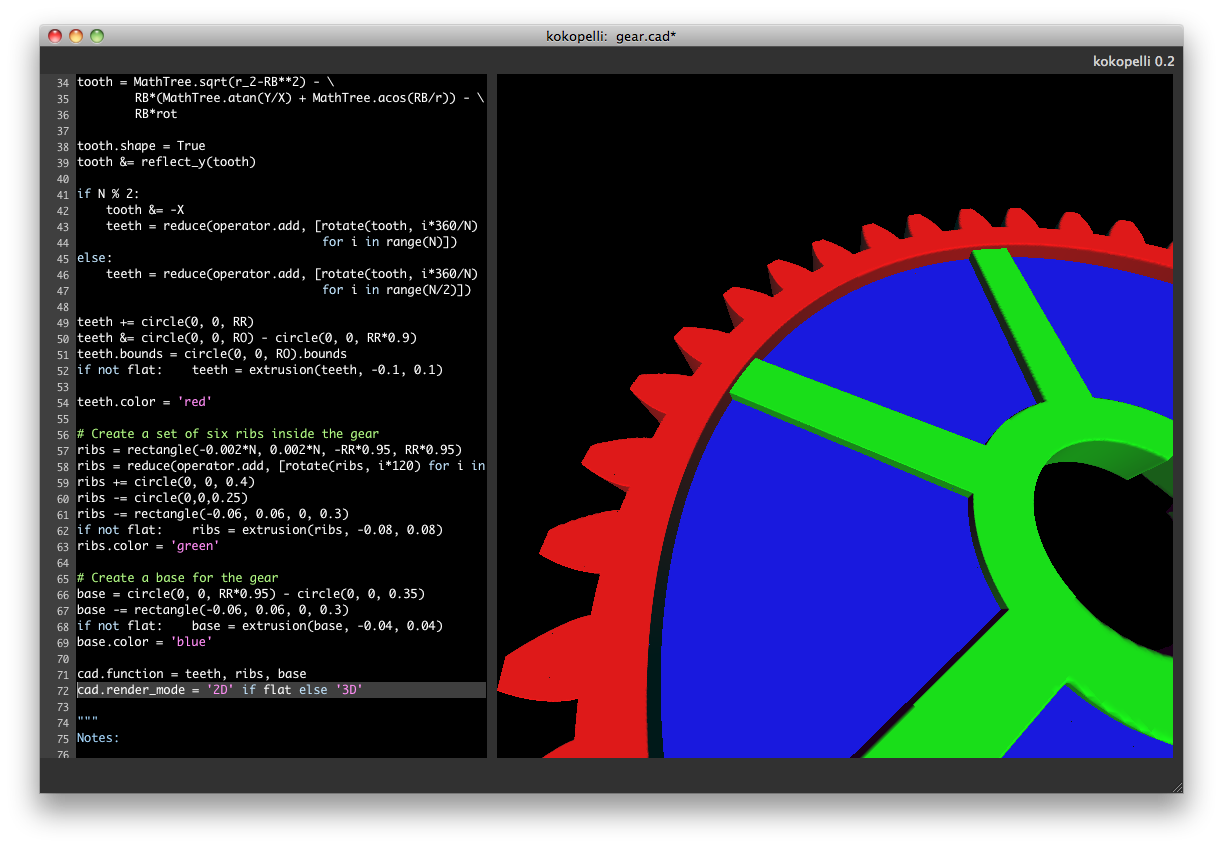Click line 66 'base = circle' code
This screenshot has width=1223, height=848.
click(x=251, y=594)
